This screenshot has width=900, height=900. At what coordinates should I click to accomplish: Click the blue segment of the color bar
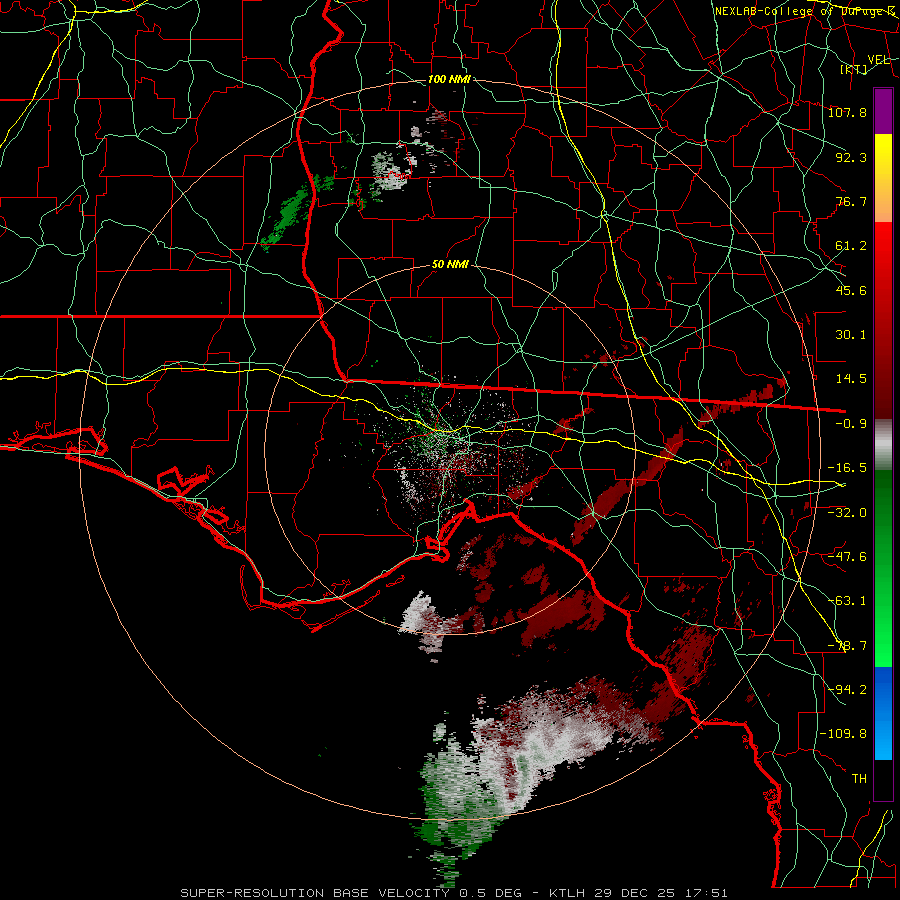tap(883, 713)
